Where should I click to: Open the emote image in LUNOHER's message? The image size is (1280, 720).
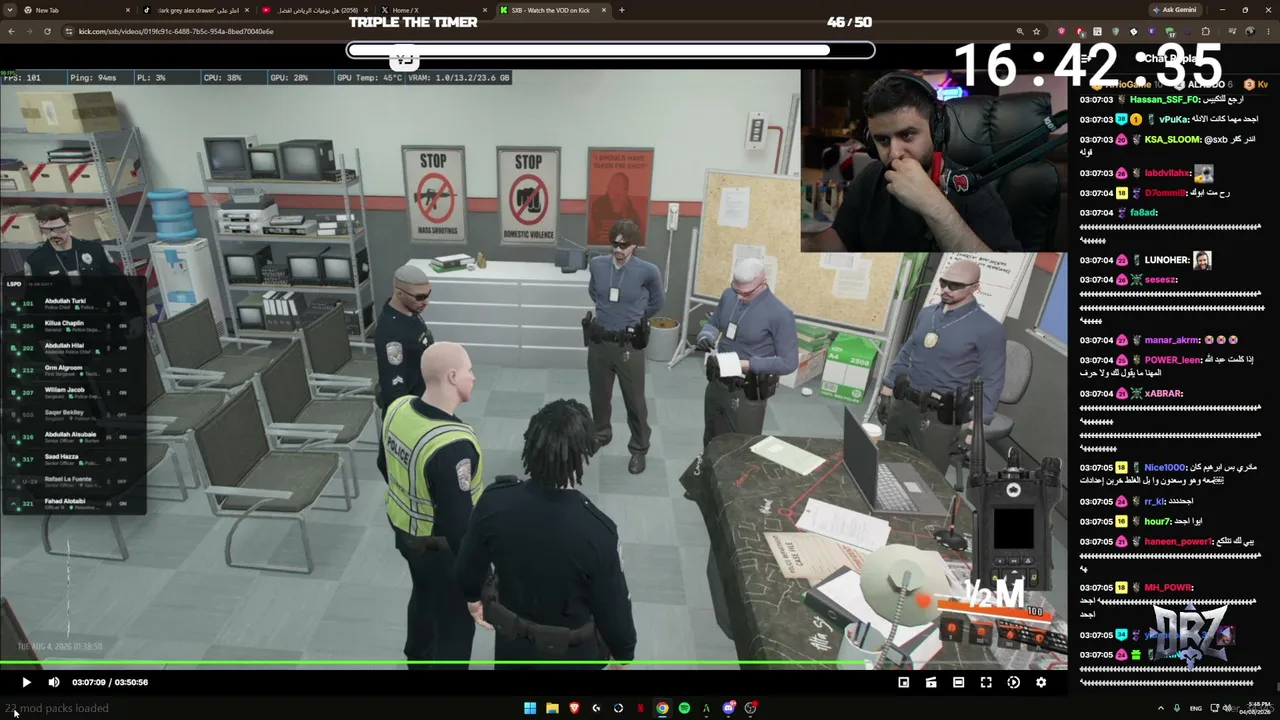1202,260
